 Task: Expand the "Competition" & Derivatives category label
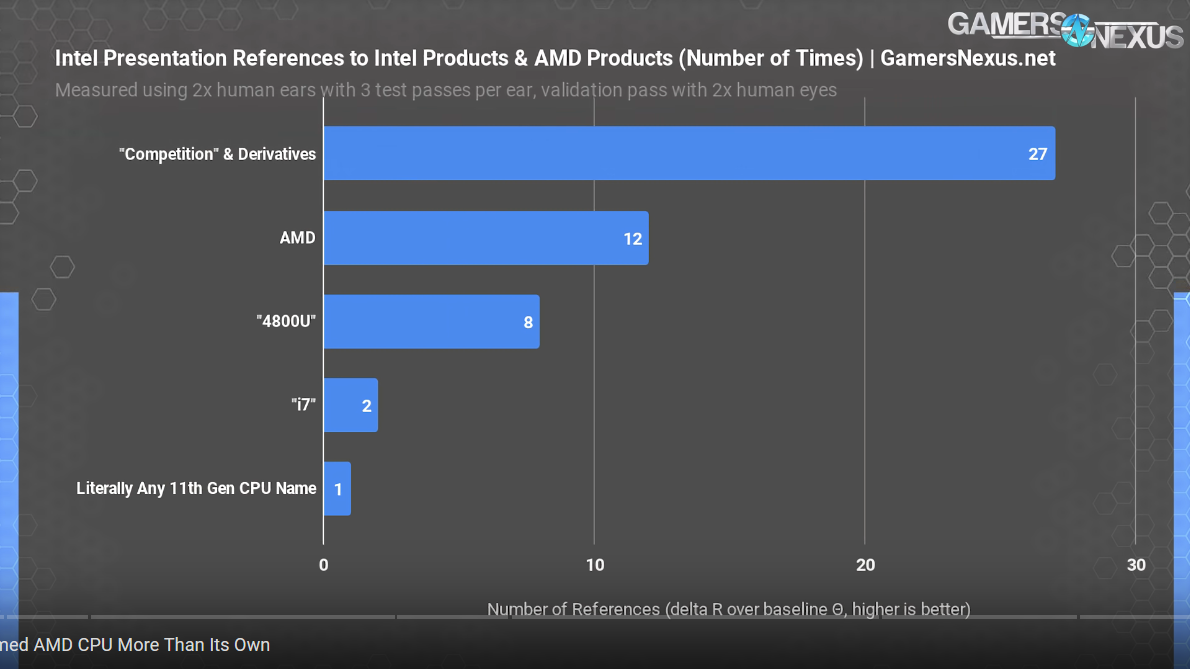217,153
